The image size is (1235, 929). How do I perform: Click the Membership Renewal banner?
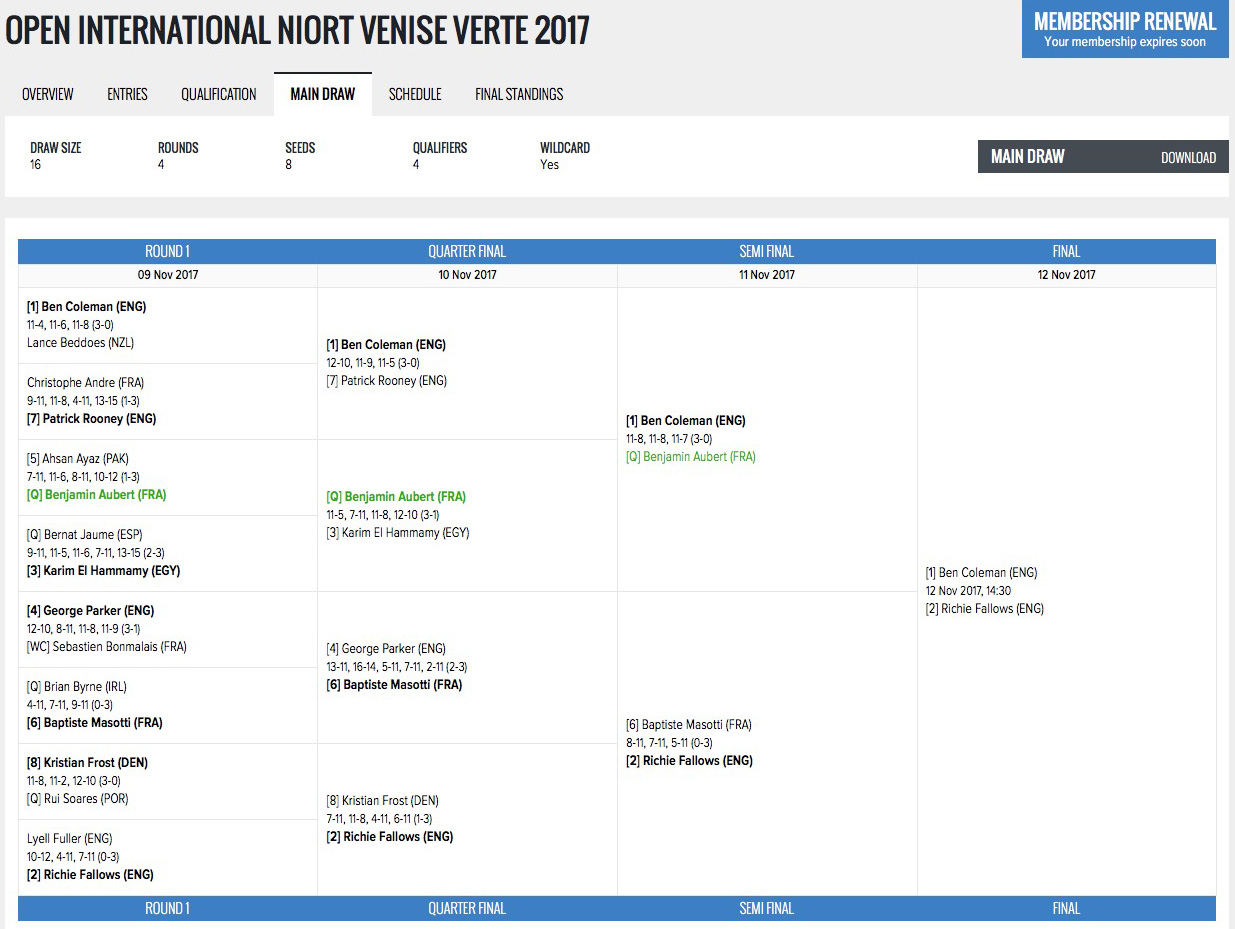tap(1124, 29)
